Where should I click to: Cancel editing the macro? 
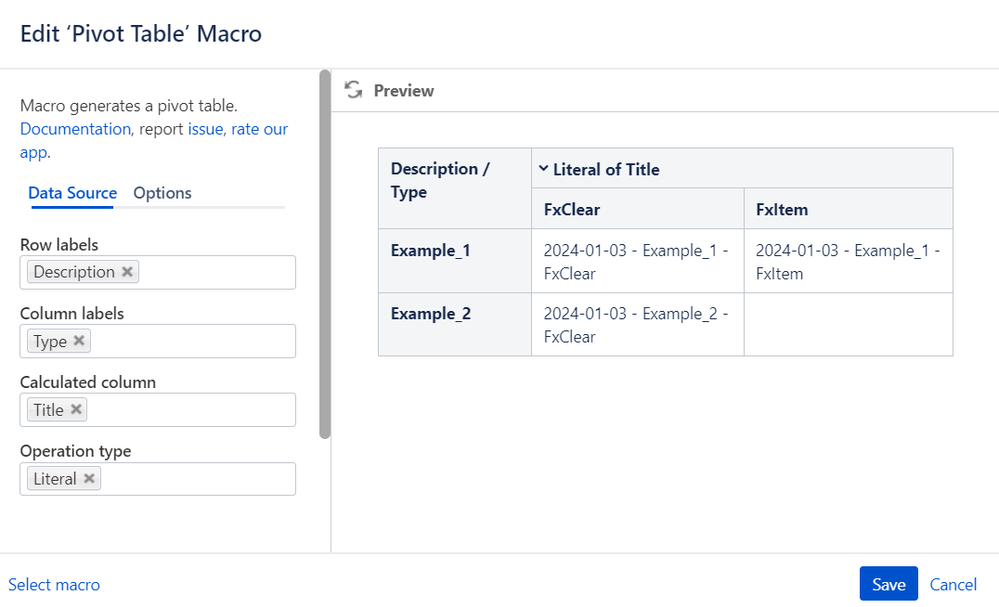(953, 584)
